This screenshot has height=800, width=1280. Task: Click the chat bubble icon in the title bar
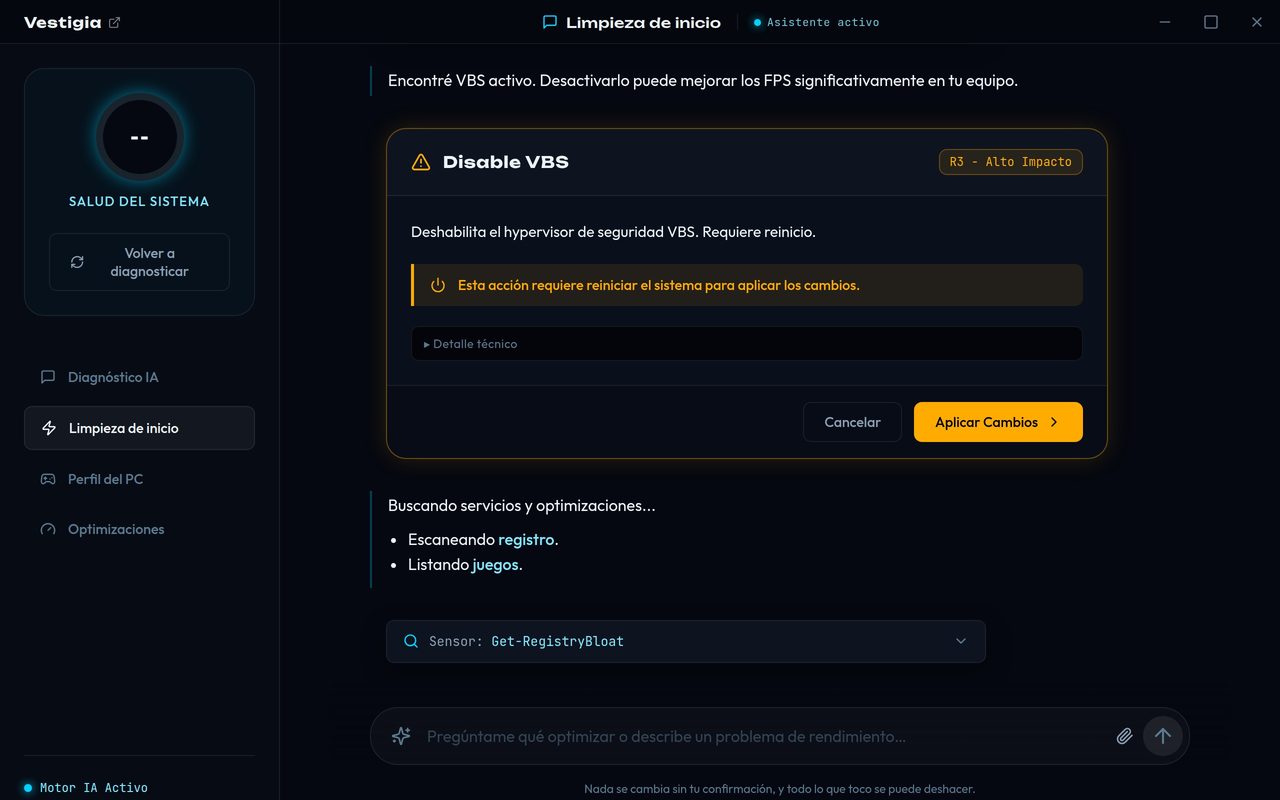pos(550,22)
